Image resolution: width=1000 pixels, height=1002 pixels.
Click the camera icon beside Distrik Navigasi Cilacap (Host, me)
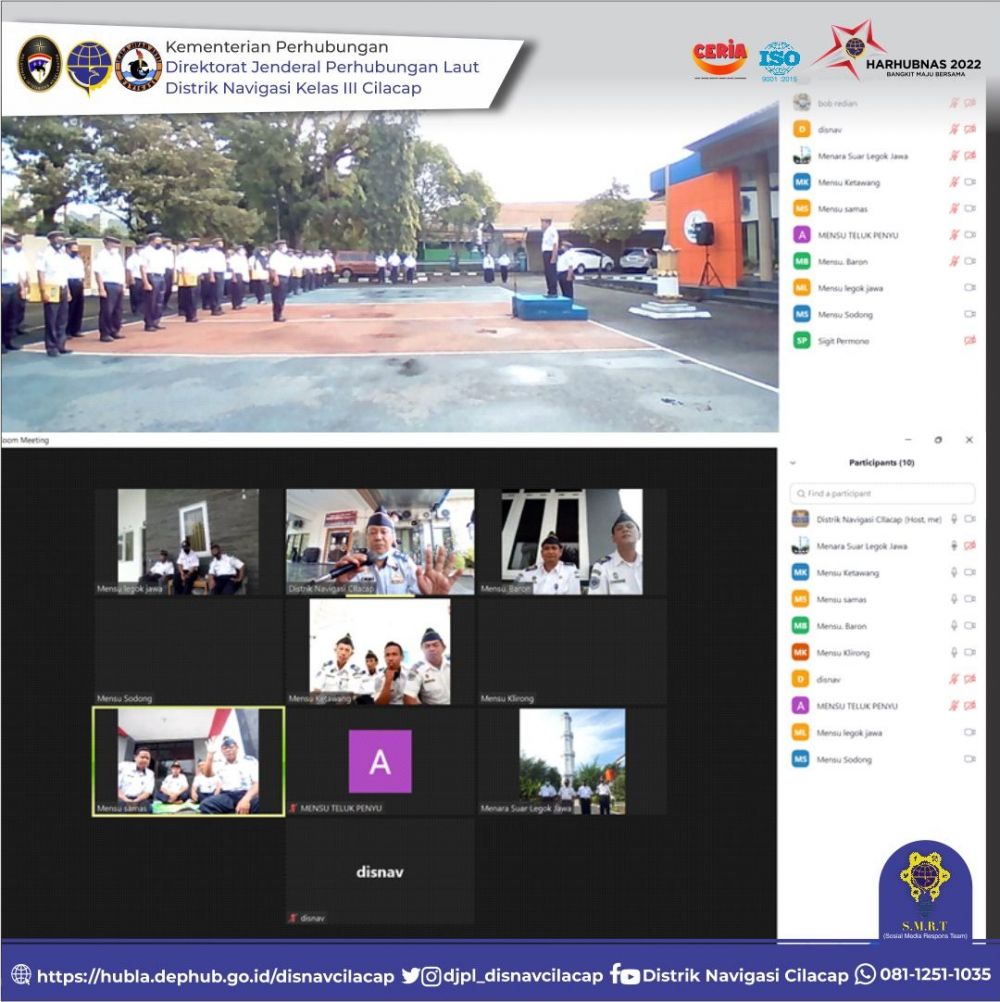[x=970, y=519]
